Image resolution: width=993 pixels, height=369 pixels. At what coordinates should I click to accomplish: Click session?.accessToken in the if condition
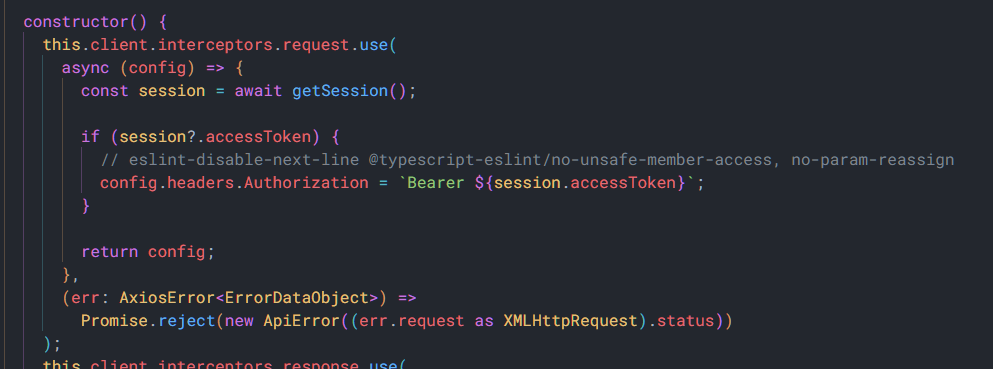pos(215,137)
